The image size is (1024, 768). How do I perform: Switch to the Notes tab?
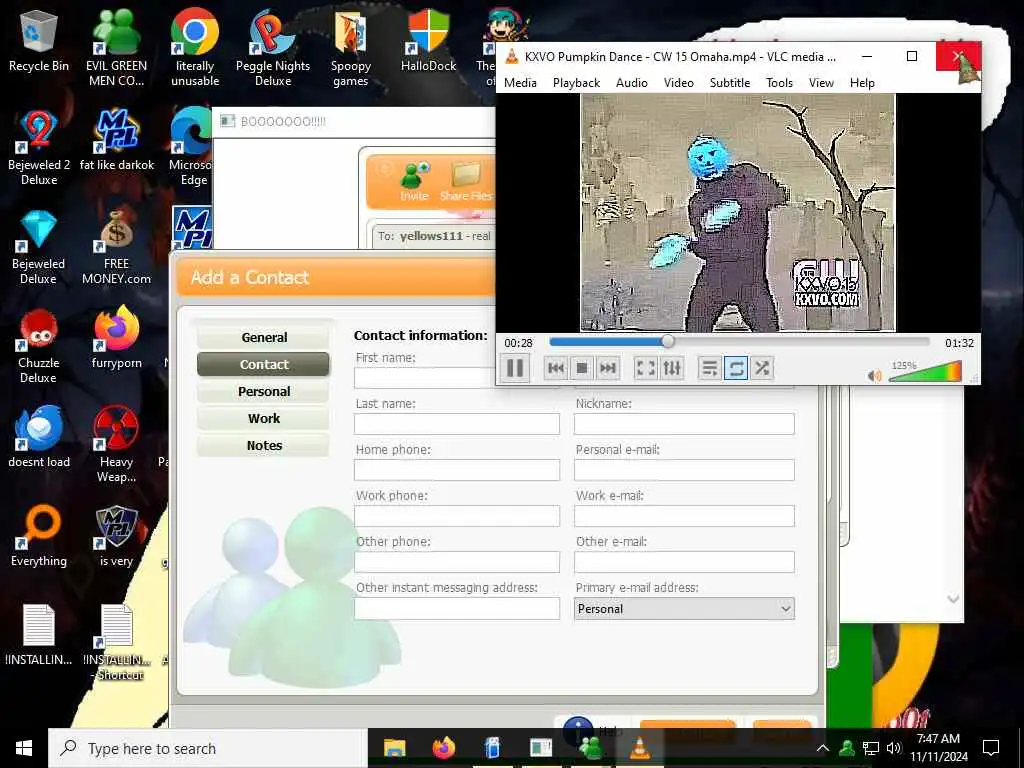click(264, 445)
